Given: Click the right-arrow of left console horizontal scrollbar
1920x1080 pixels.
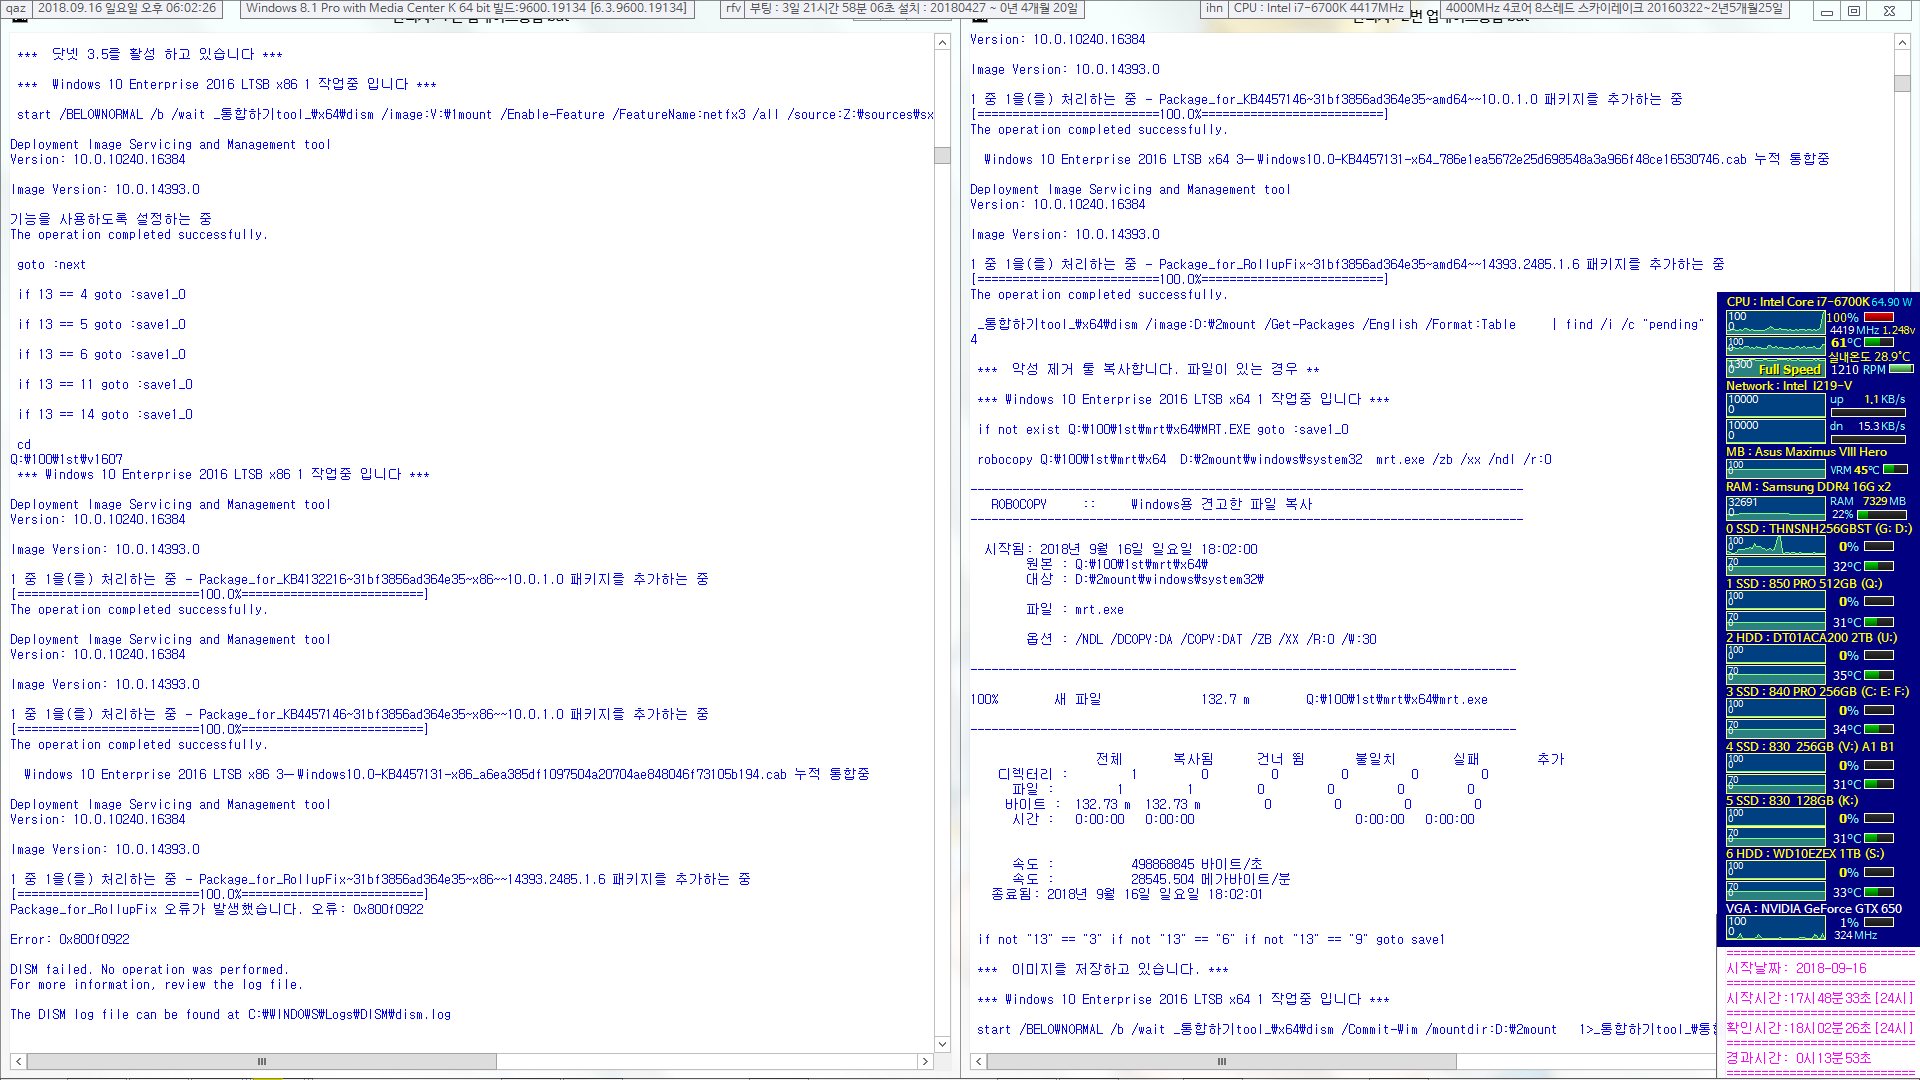Looking at the screenshot, I should [925, 1061].
